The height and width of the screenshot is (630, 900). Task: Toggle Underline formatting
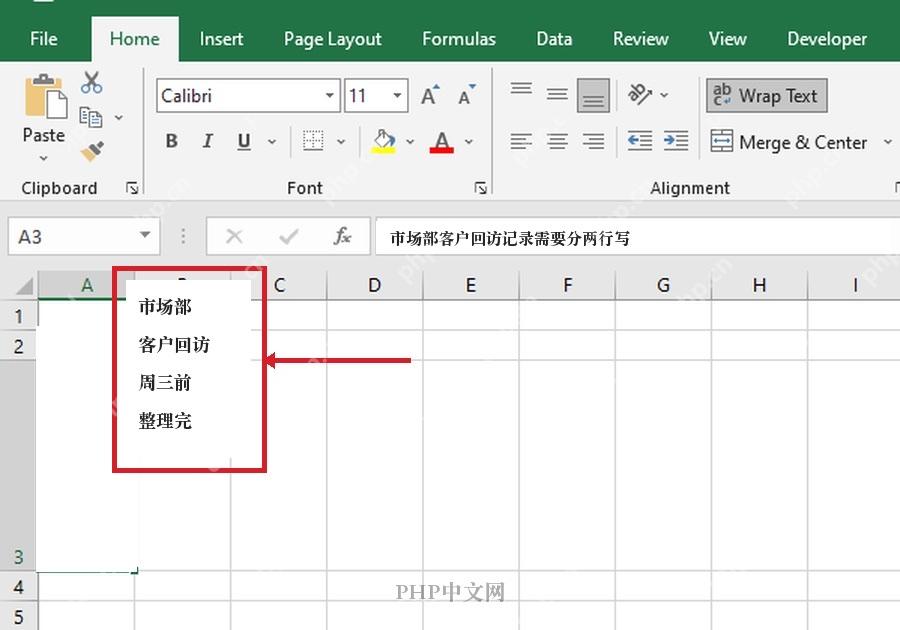click(x=244, y=141)
